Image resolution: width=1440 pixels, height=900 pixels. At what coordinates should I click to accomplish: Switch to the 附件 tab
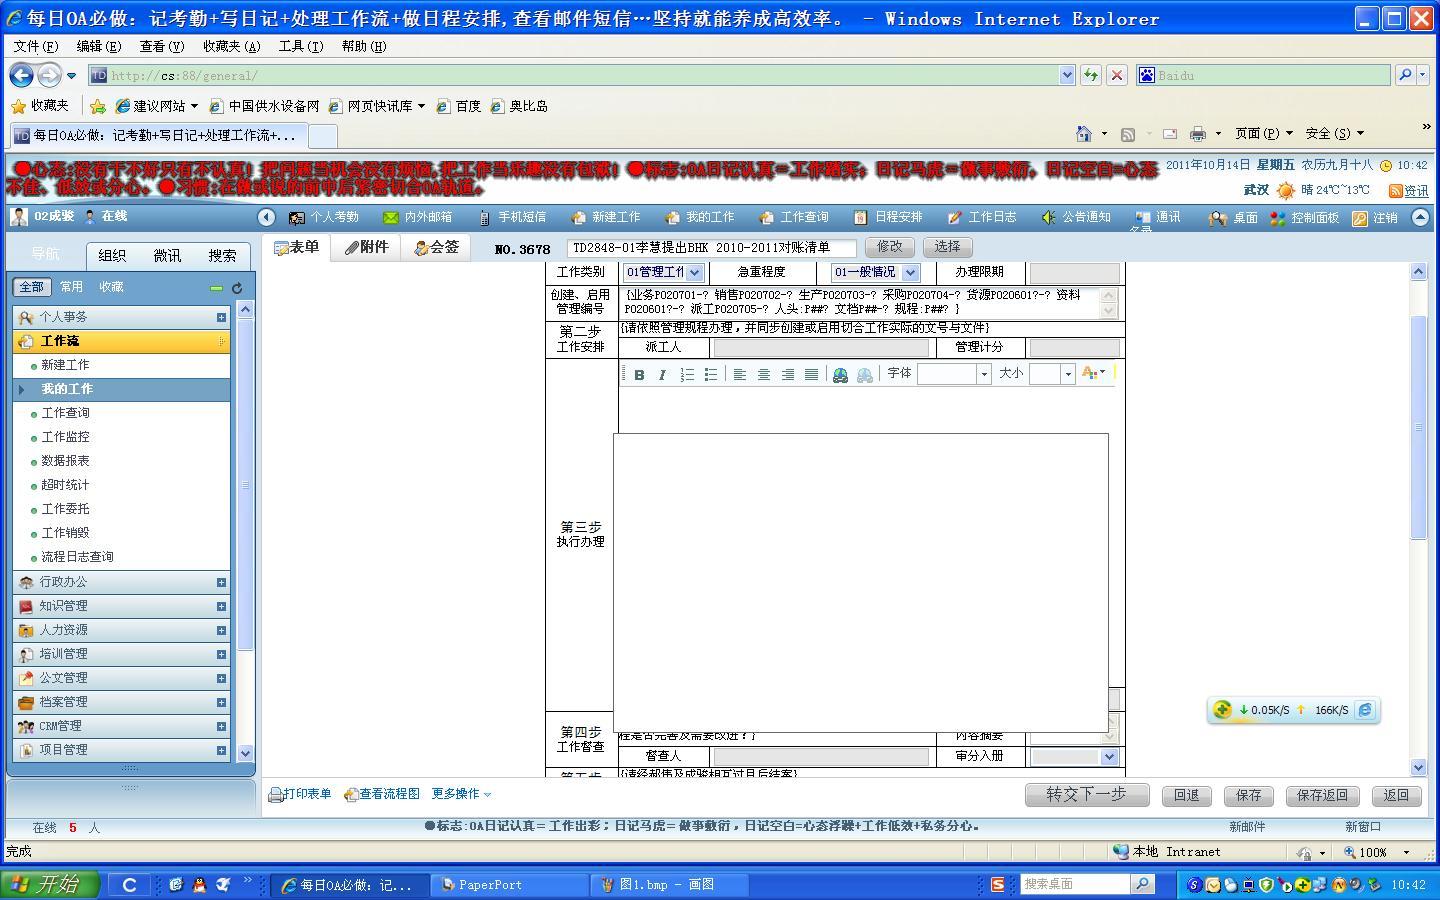(366, 248)
